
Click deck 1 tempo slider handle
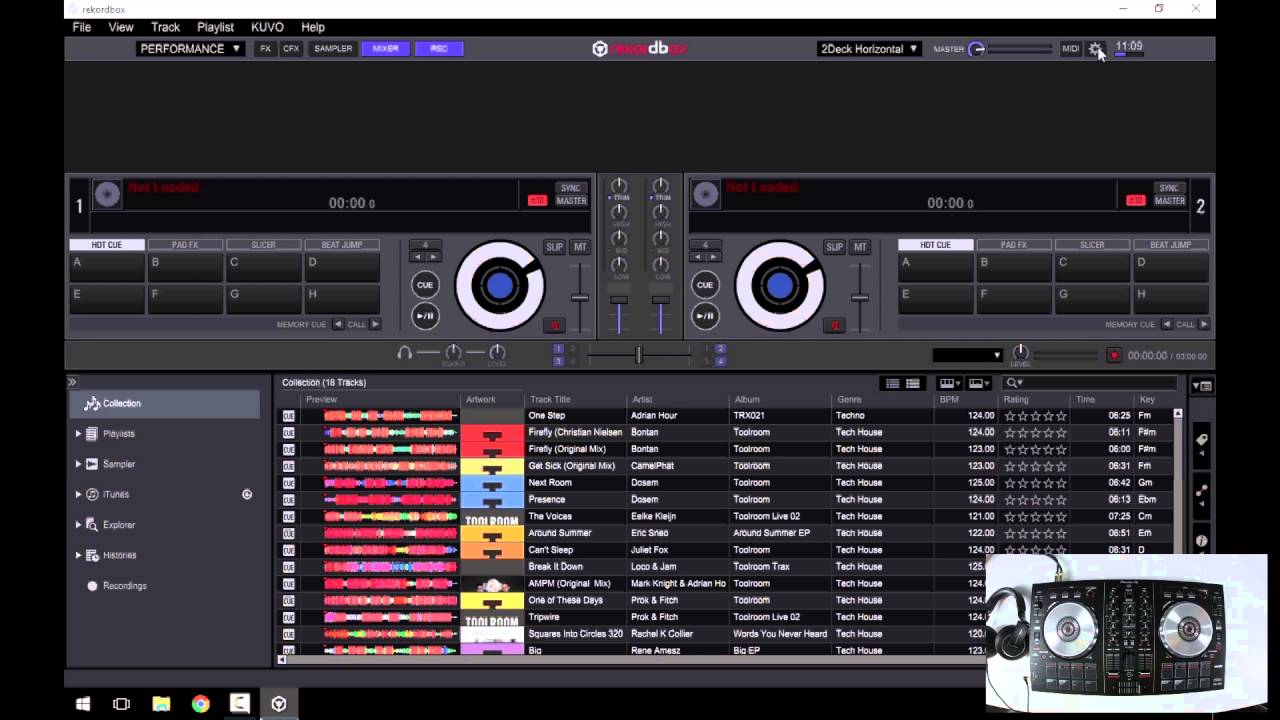click(x=579, y=297)
